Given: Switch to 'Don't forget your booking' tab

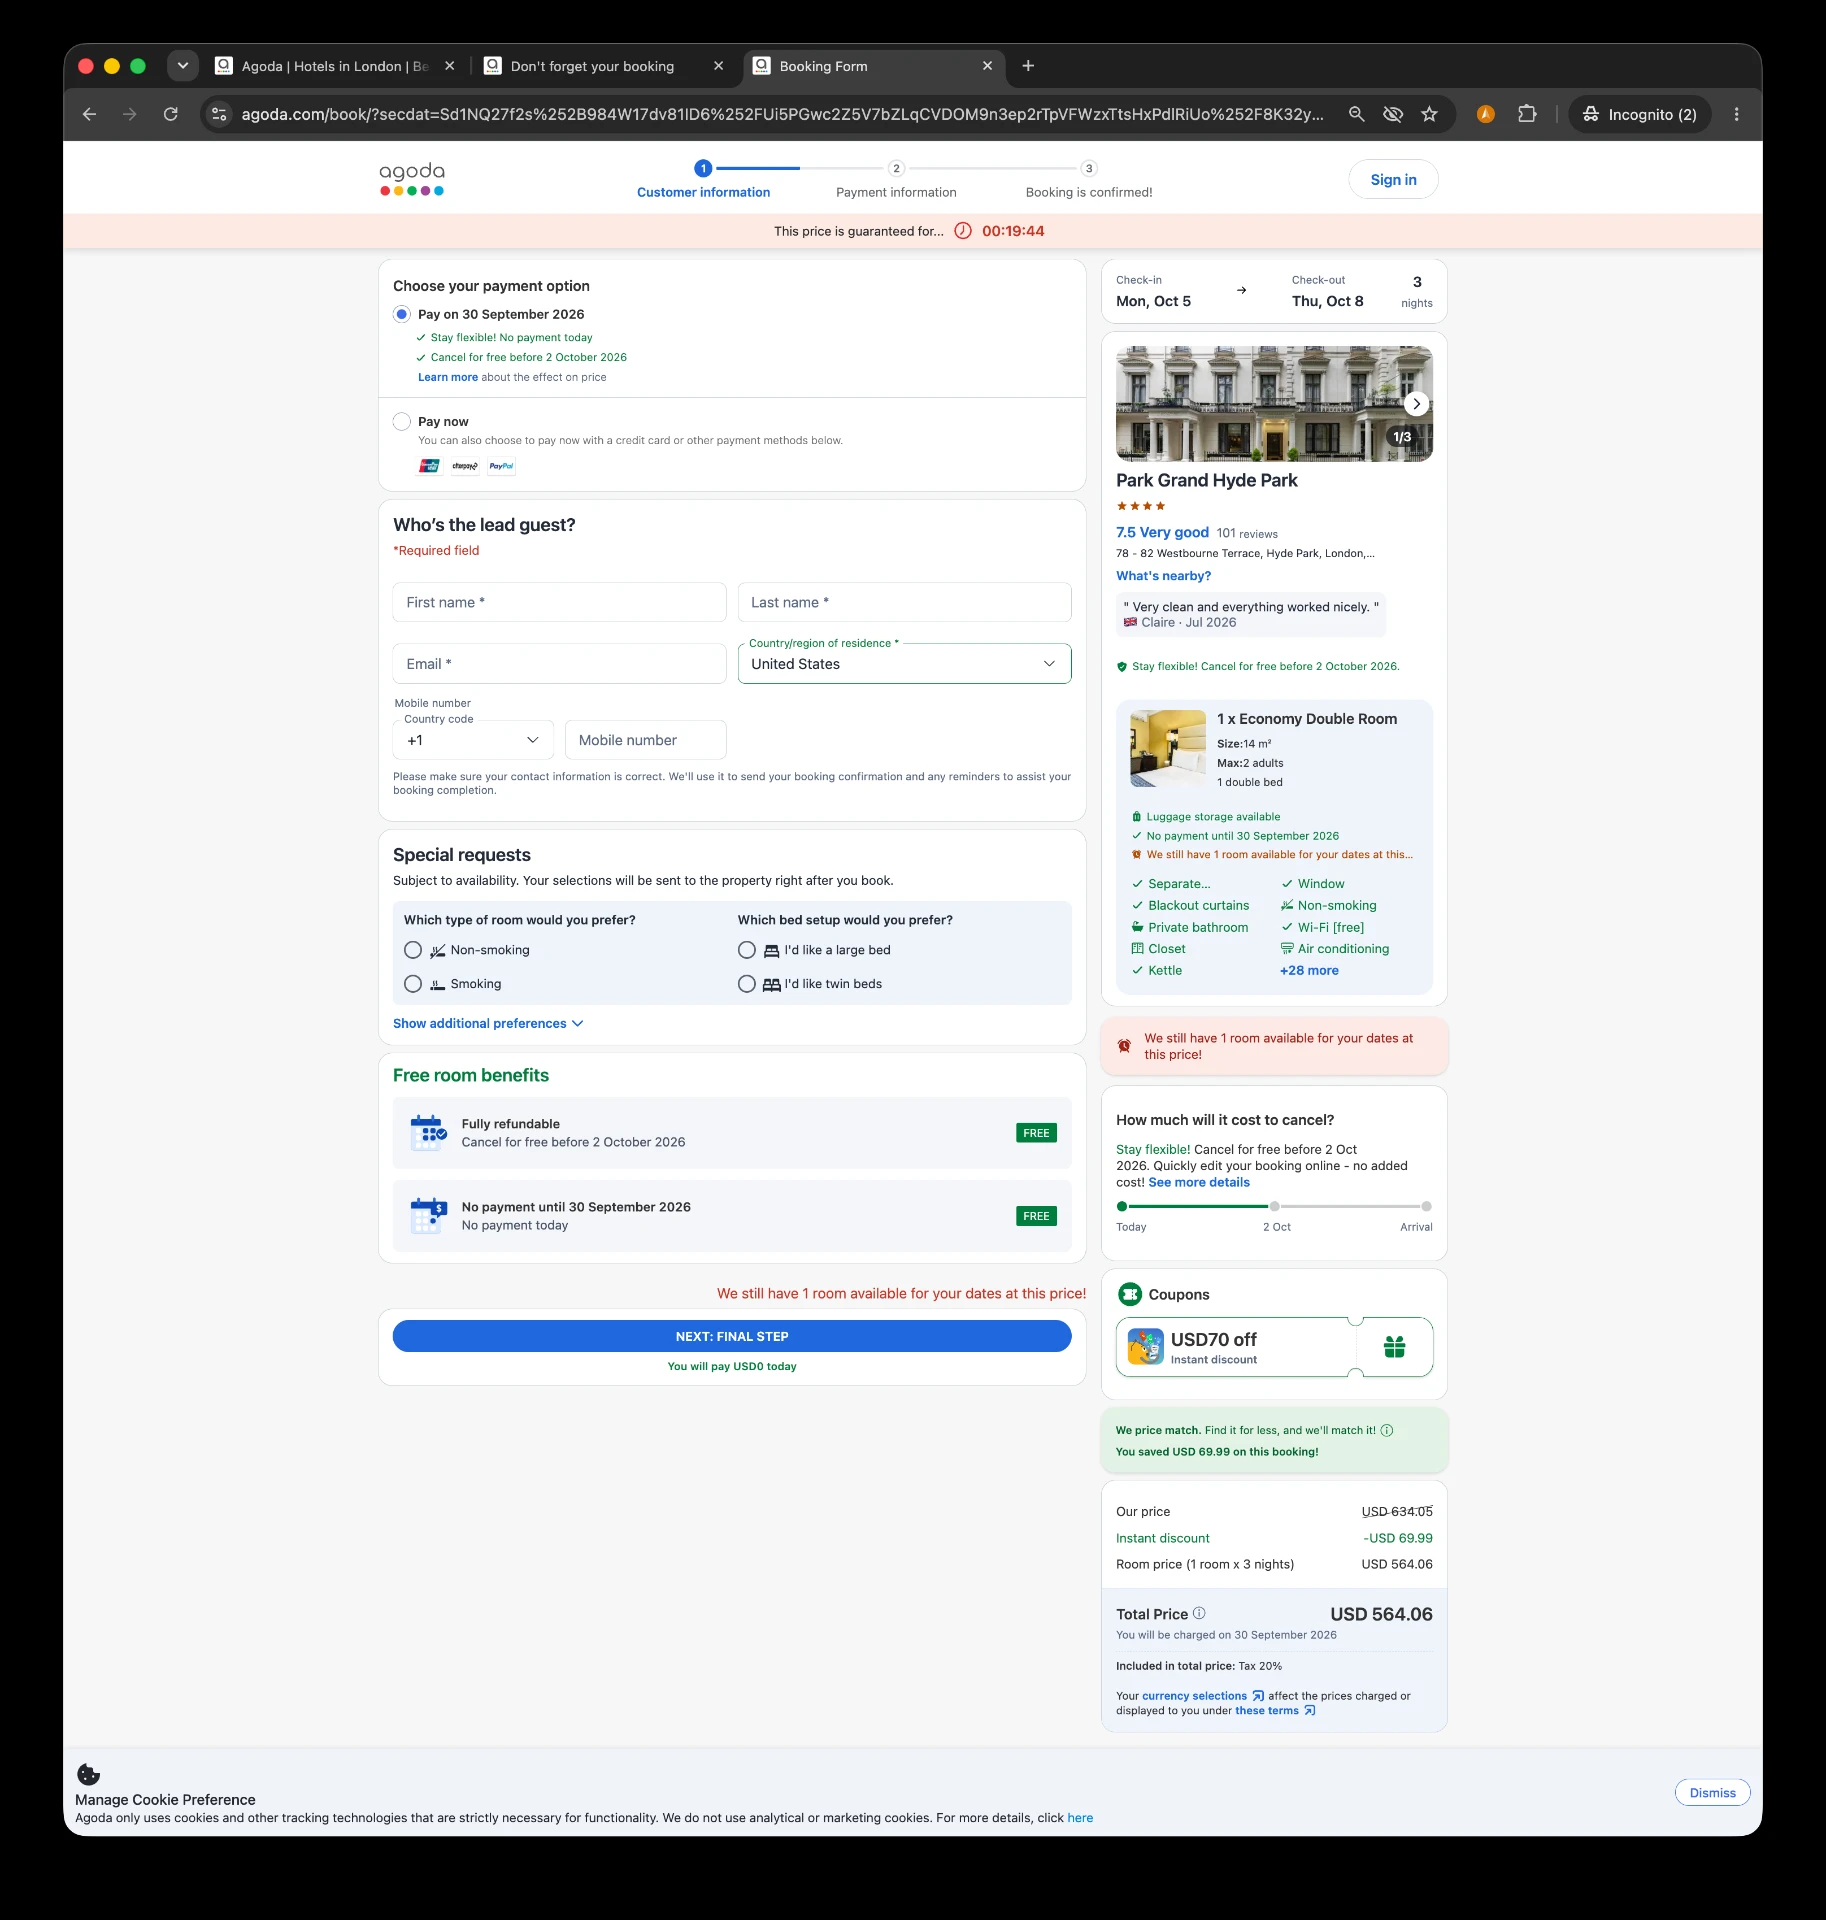Looking at the screenshot, I should pyautogui.click(x=606, y=66).
